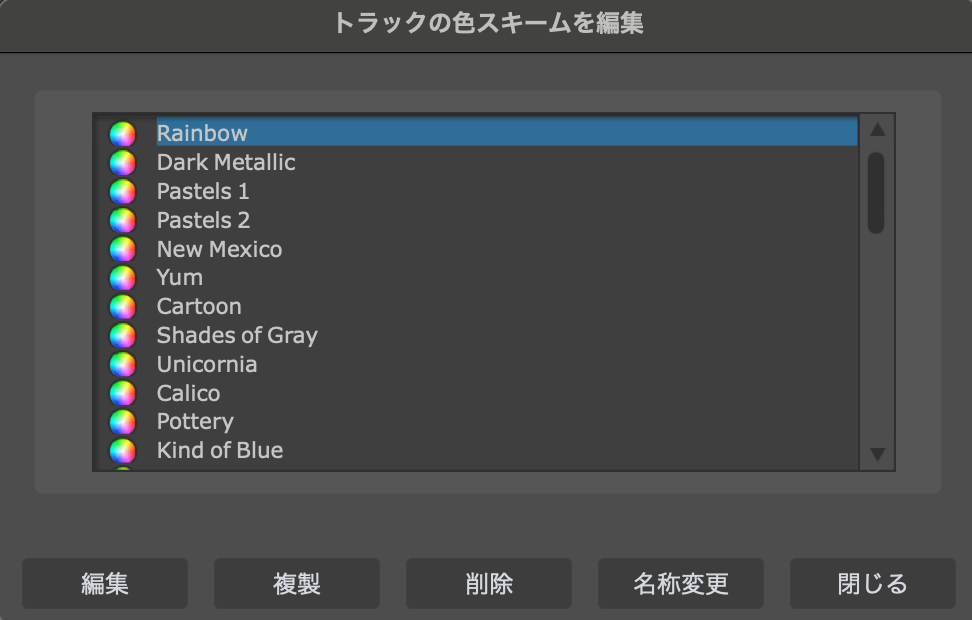Click the Dark Metallic color wheel icon
The width and height of the screenshot is (972, 620).
(x=122, y=163)
